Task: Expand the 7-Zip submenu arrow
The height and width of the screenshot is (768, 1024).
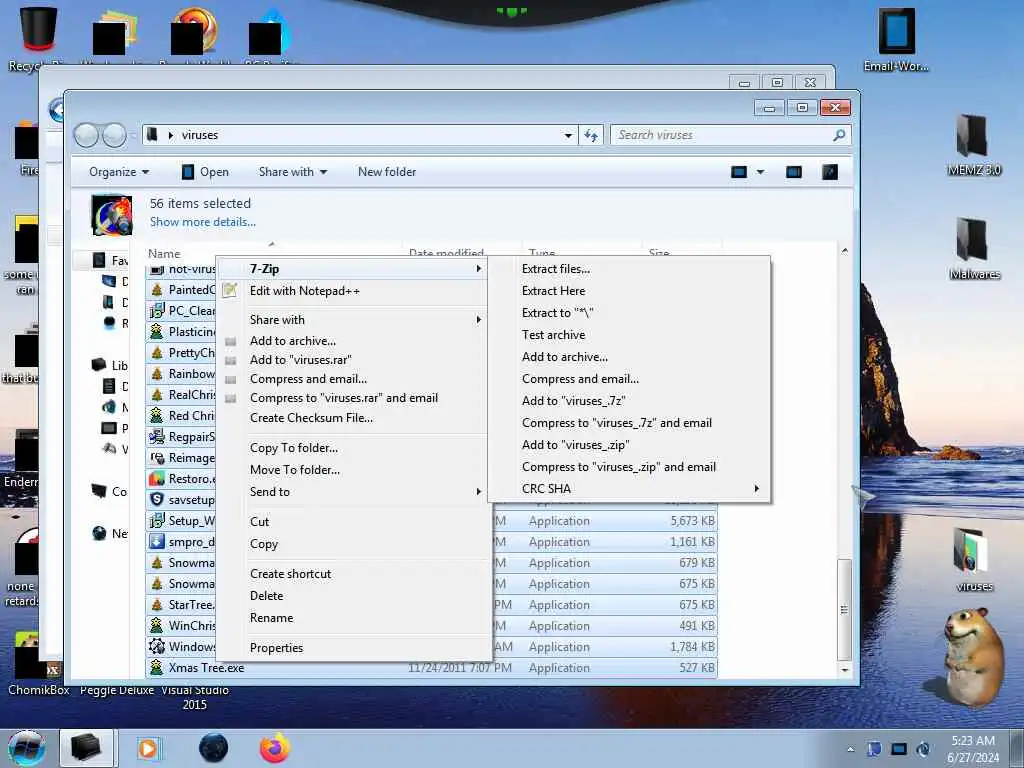Action: coord(479,268)
